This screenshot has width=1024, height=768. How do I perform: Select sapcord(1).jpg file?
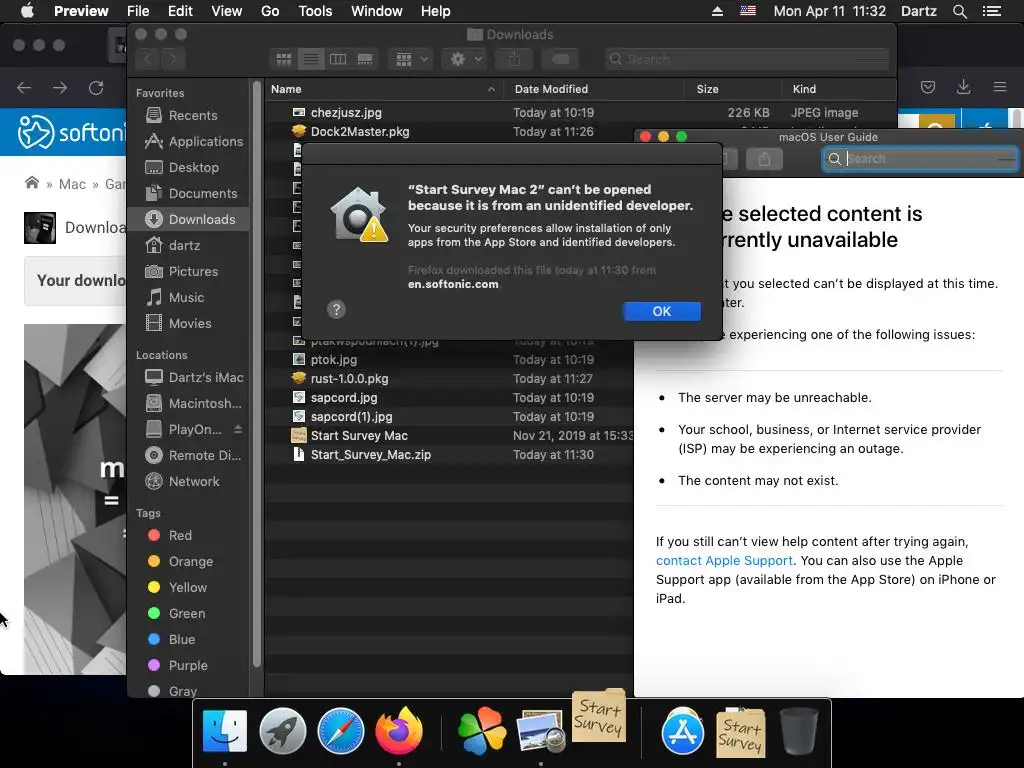(351, 417)
